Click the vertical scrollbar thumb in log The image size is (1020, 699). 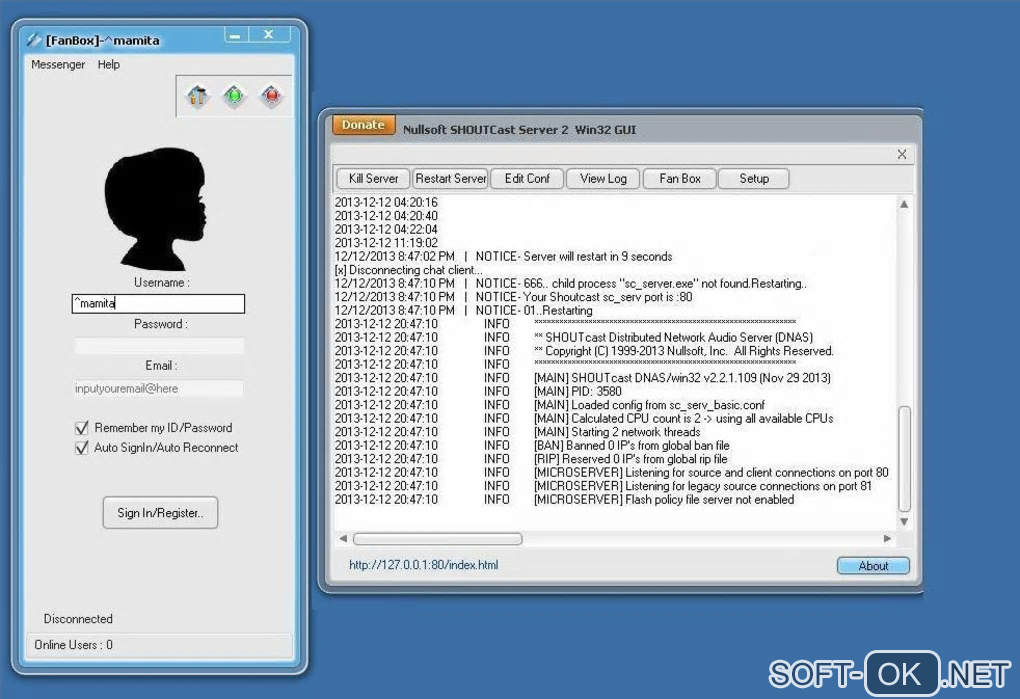coord(904,459)
